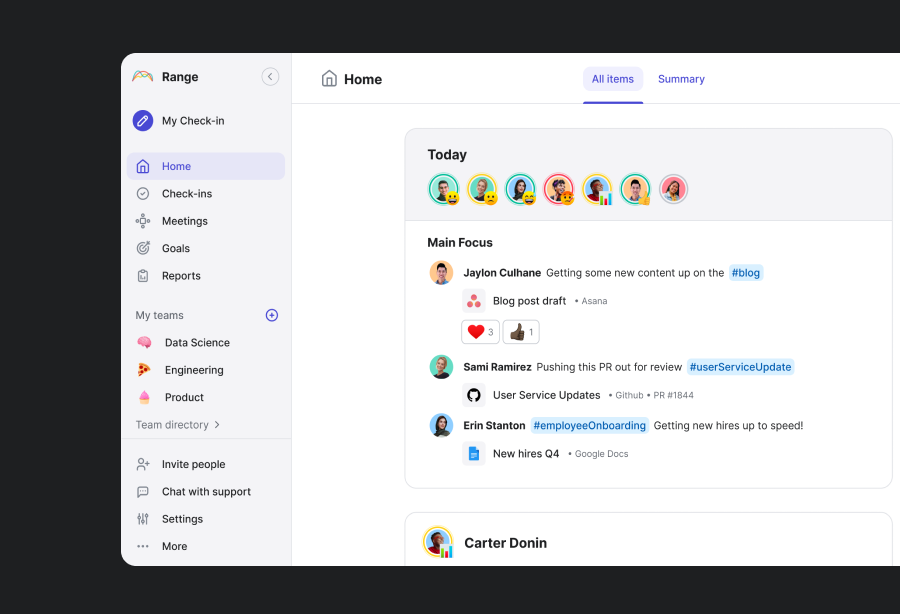Open the #userServiceUpdate tag link
900x614 pixels.
coord(740,367)
